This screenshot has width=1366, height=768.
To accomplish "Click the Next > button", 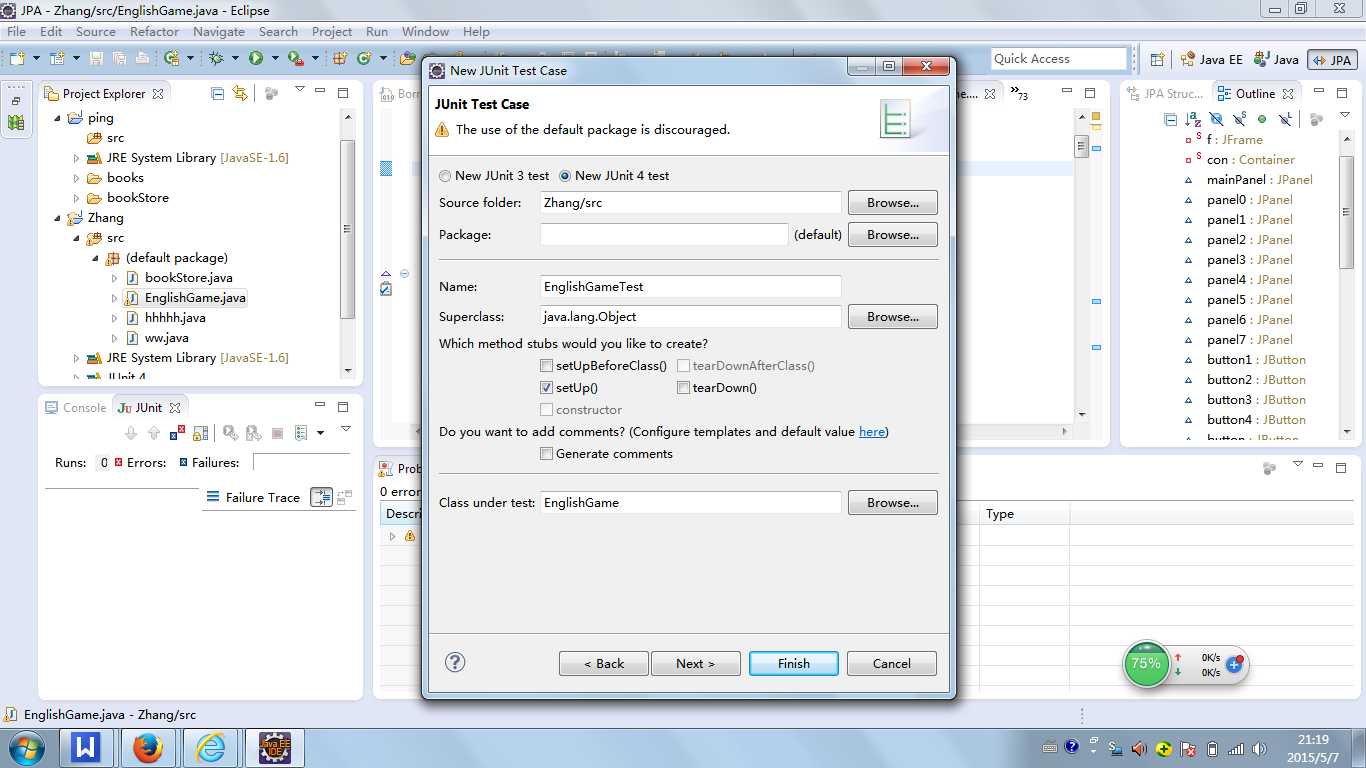I will tap(696, 664).
